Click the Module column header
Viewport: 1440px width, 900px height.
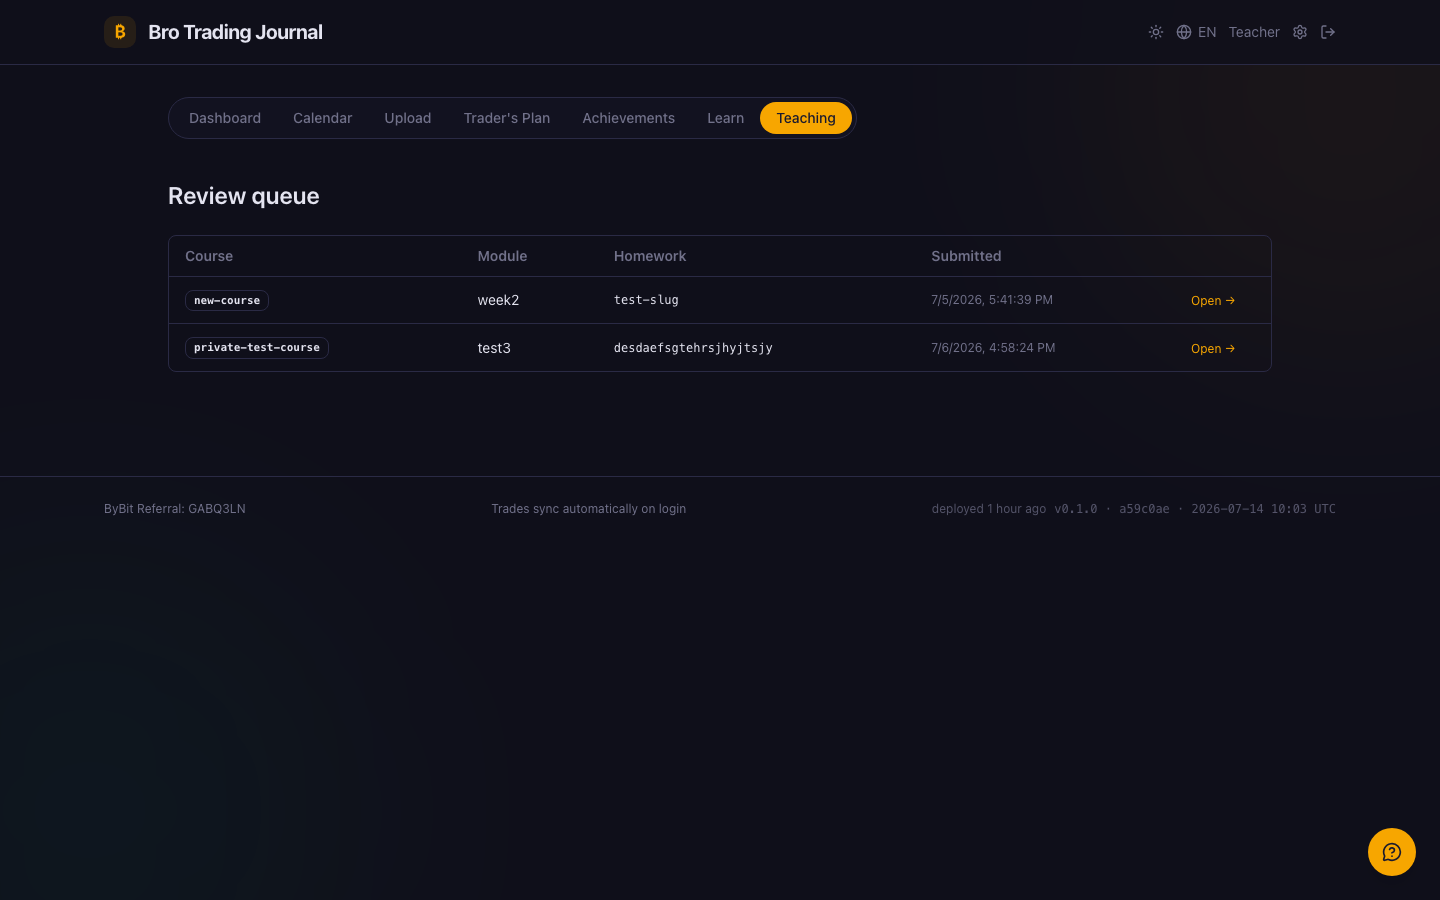(502, 256)
